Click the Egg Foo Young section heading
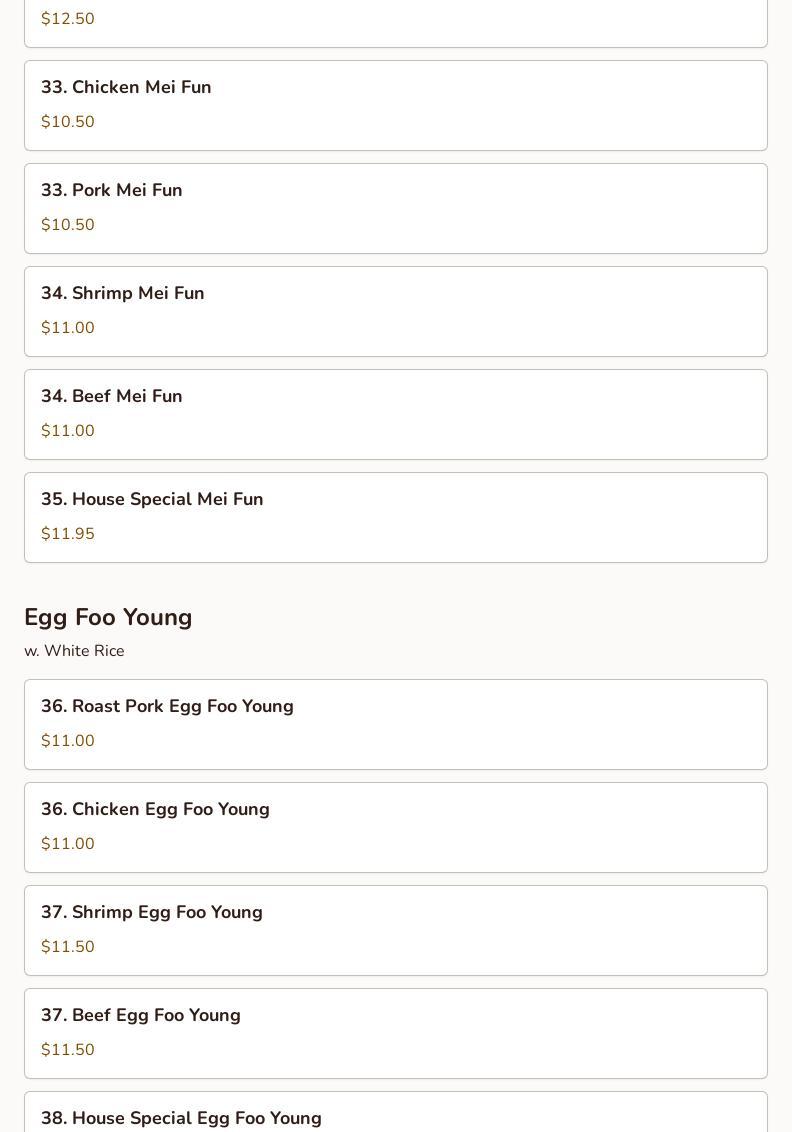Screen dimensions: 792x1132 tap(108, 617)
